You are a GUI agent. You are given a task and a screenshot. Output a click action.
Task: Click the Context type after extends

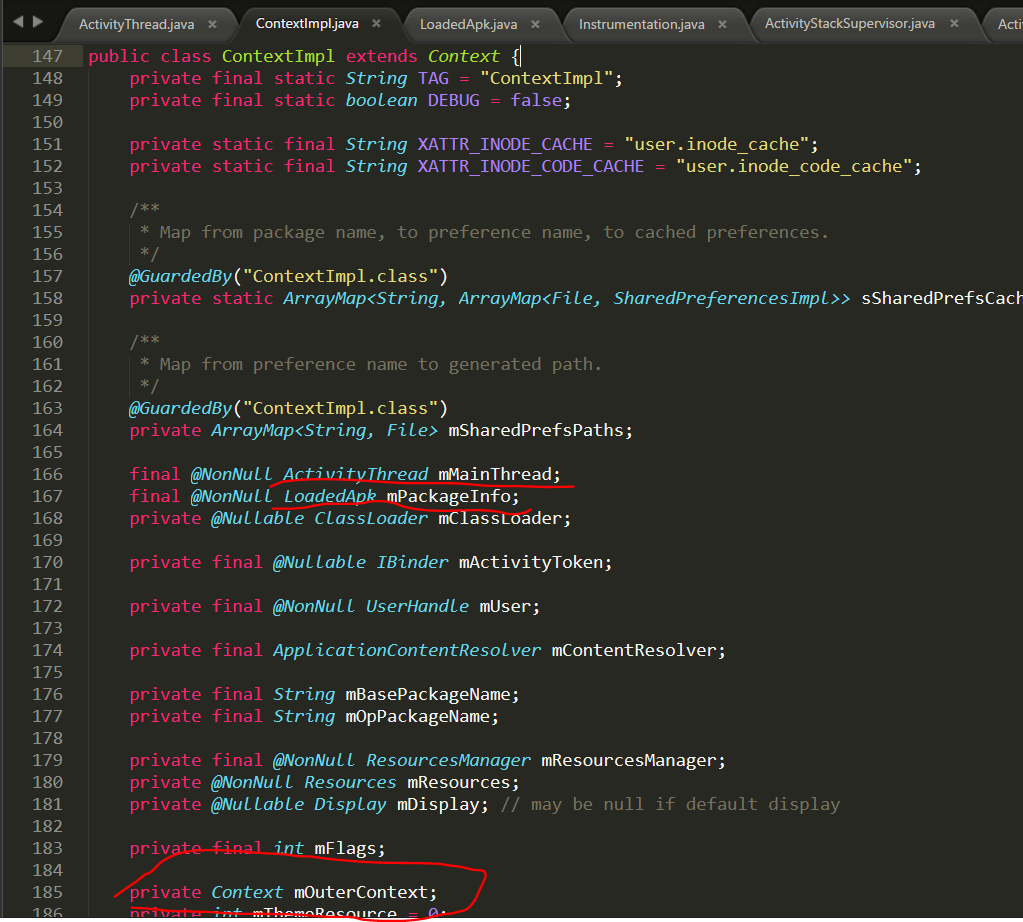pyautogui.click(x=464, y=57)
